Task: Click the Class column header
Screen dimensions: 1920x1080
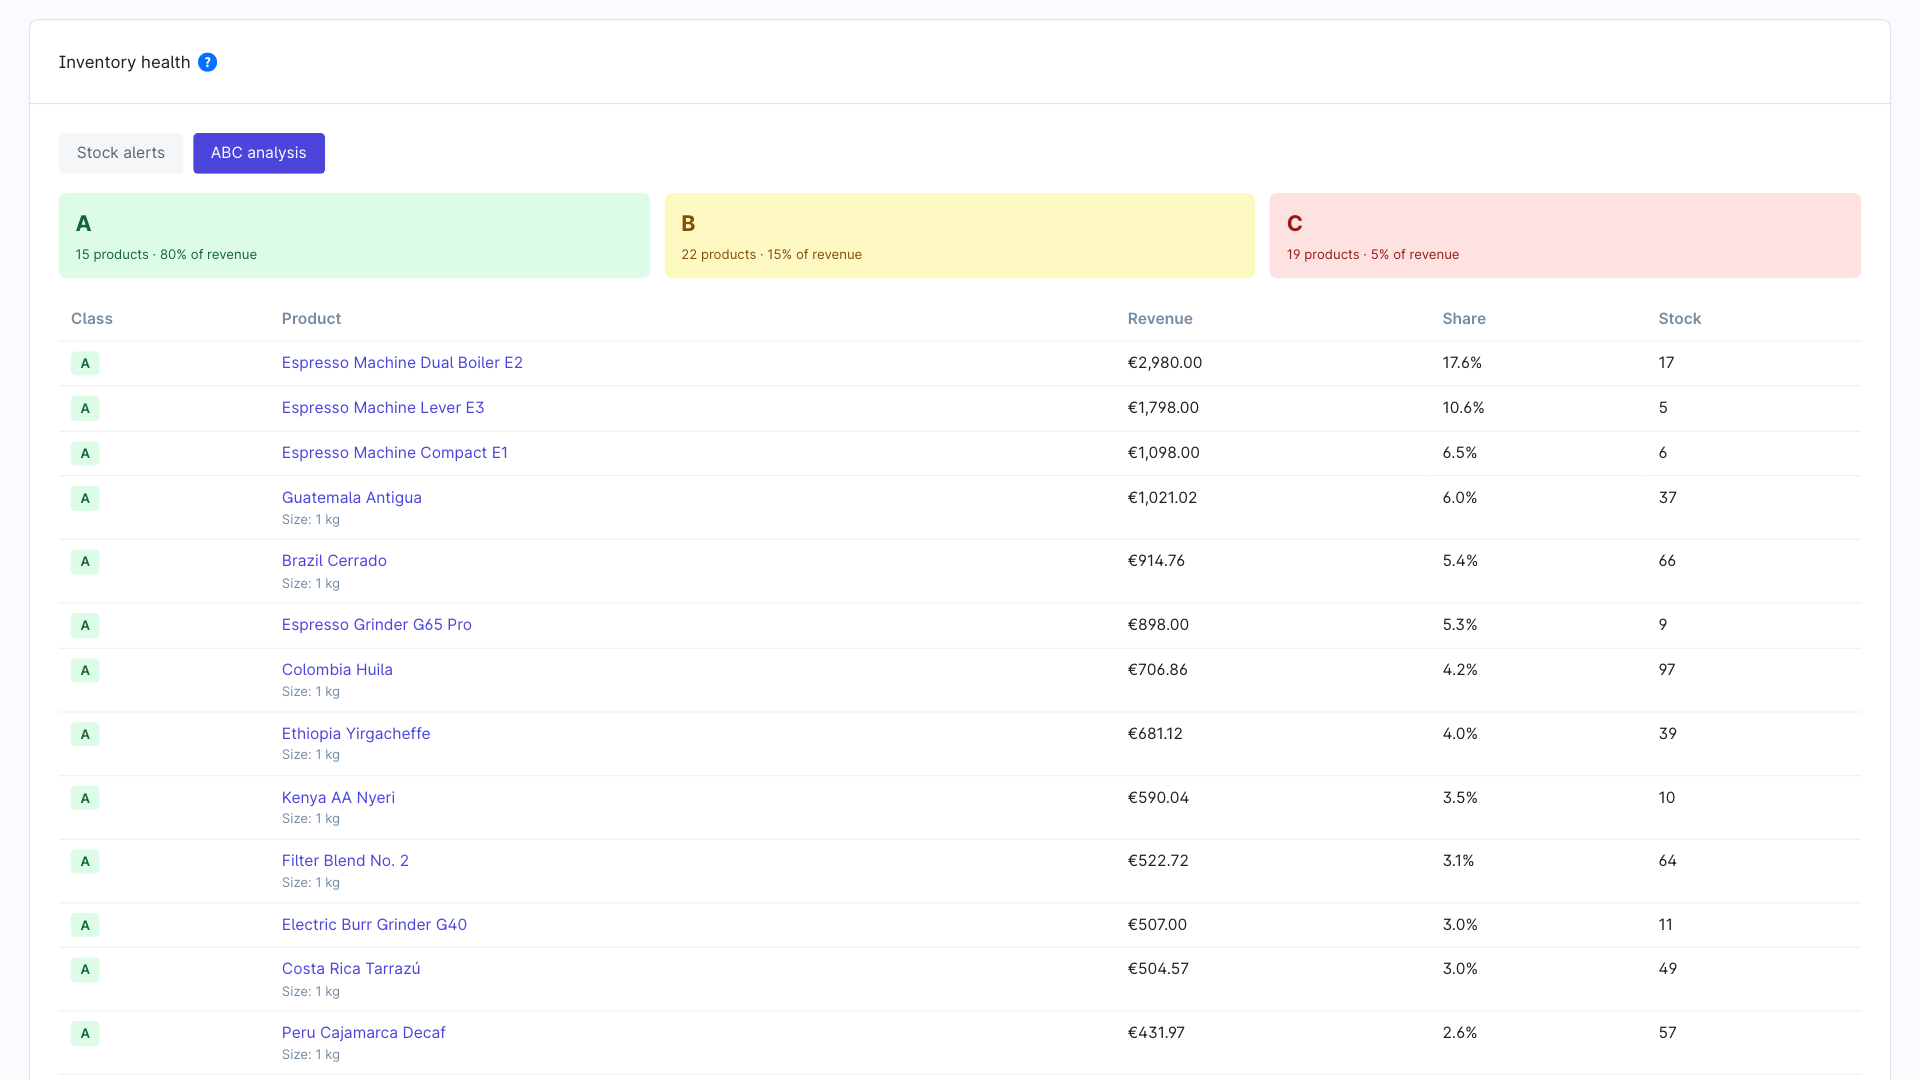Action: tap(92, 319)
